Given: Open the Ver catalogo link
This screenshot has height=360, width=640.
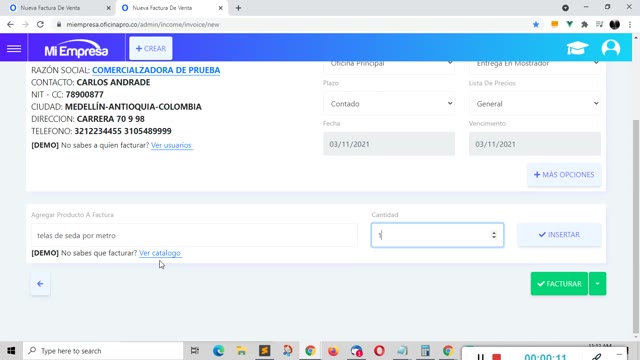Looking at the screenshot, I should pos(160,253).
